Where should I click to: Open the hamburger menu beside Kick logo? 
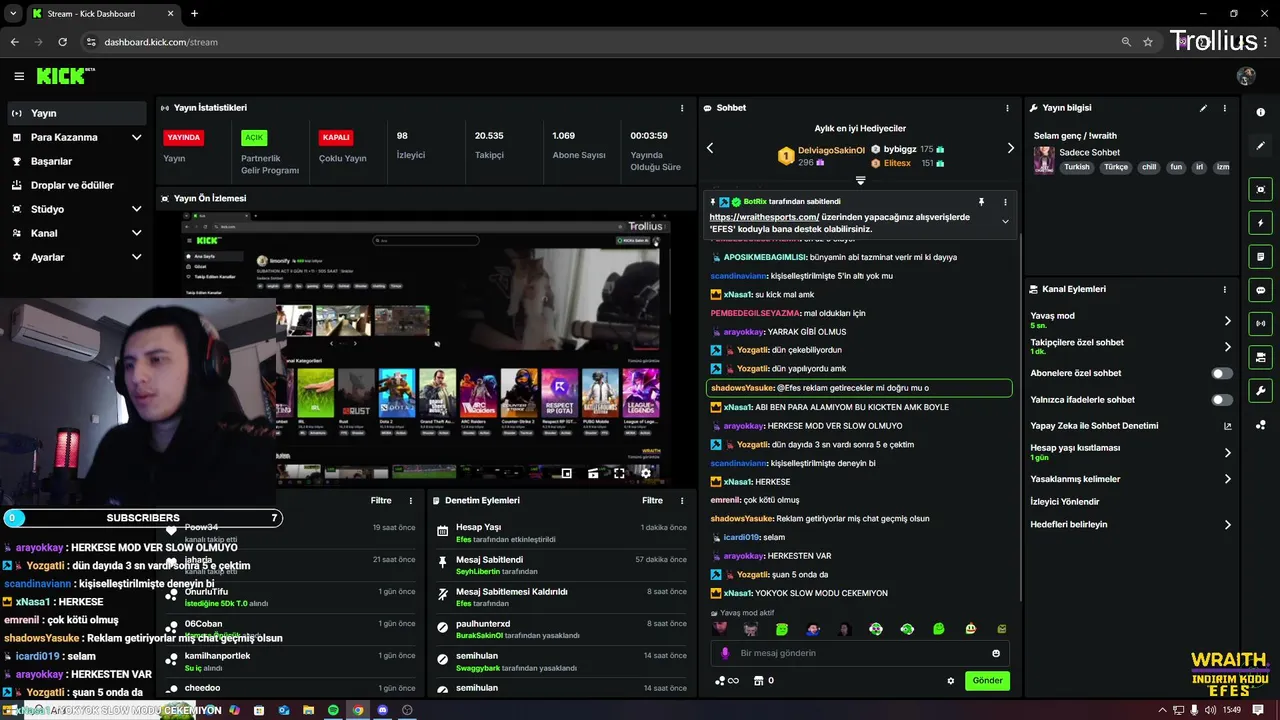coord(19,76)
